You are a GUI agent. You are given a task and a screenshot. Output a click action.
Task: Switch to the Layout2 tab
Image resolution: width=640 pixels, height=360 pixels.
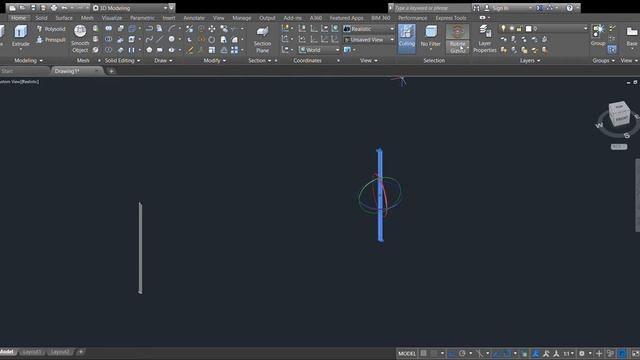pos(60,352)
